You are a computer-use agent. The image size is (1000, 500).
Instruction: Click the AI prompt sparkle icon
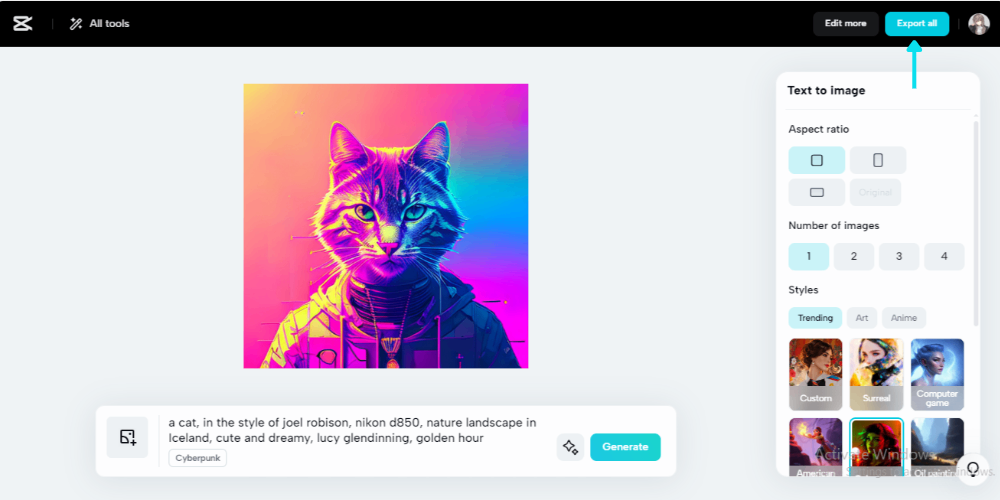tap(570, 447)
